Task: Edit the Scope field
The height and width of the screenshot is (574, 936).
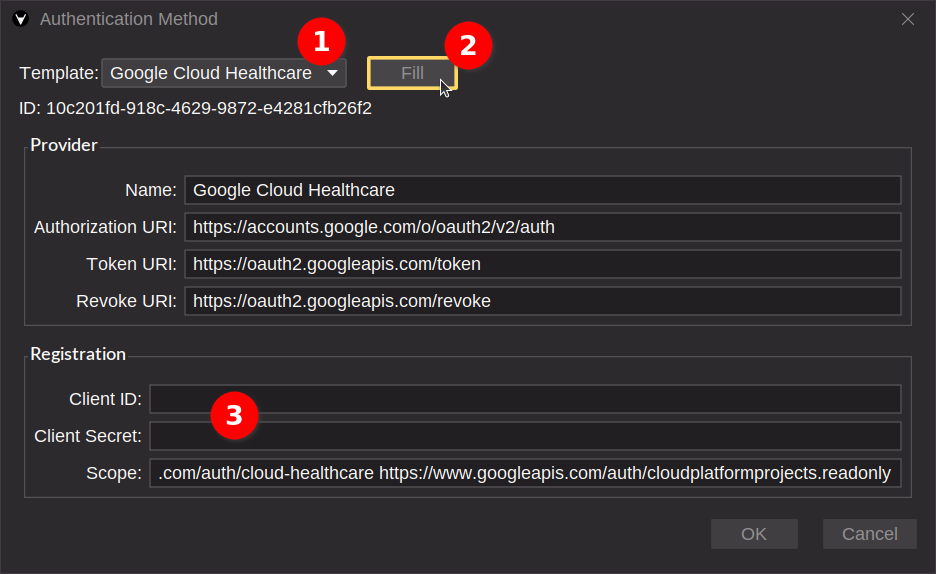Action: coord(525,473)
